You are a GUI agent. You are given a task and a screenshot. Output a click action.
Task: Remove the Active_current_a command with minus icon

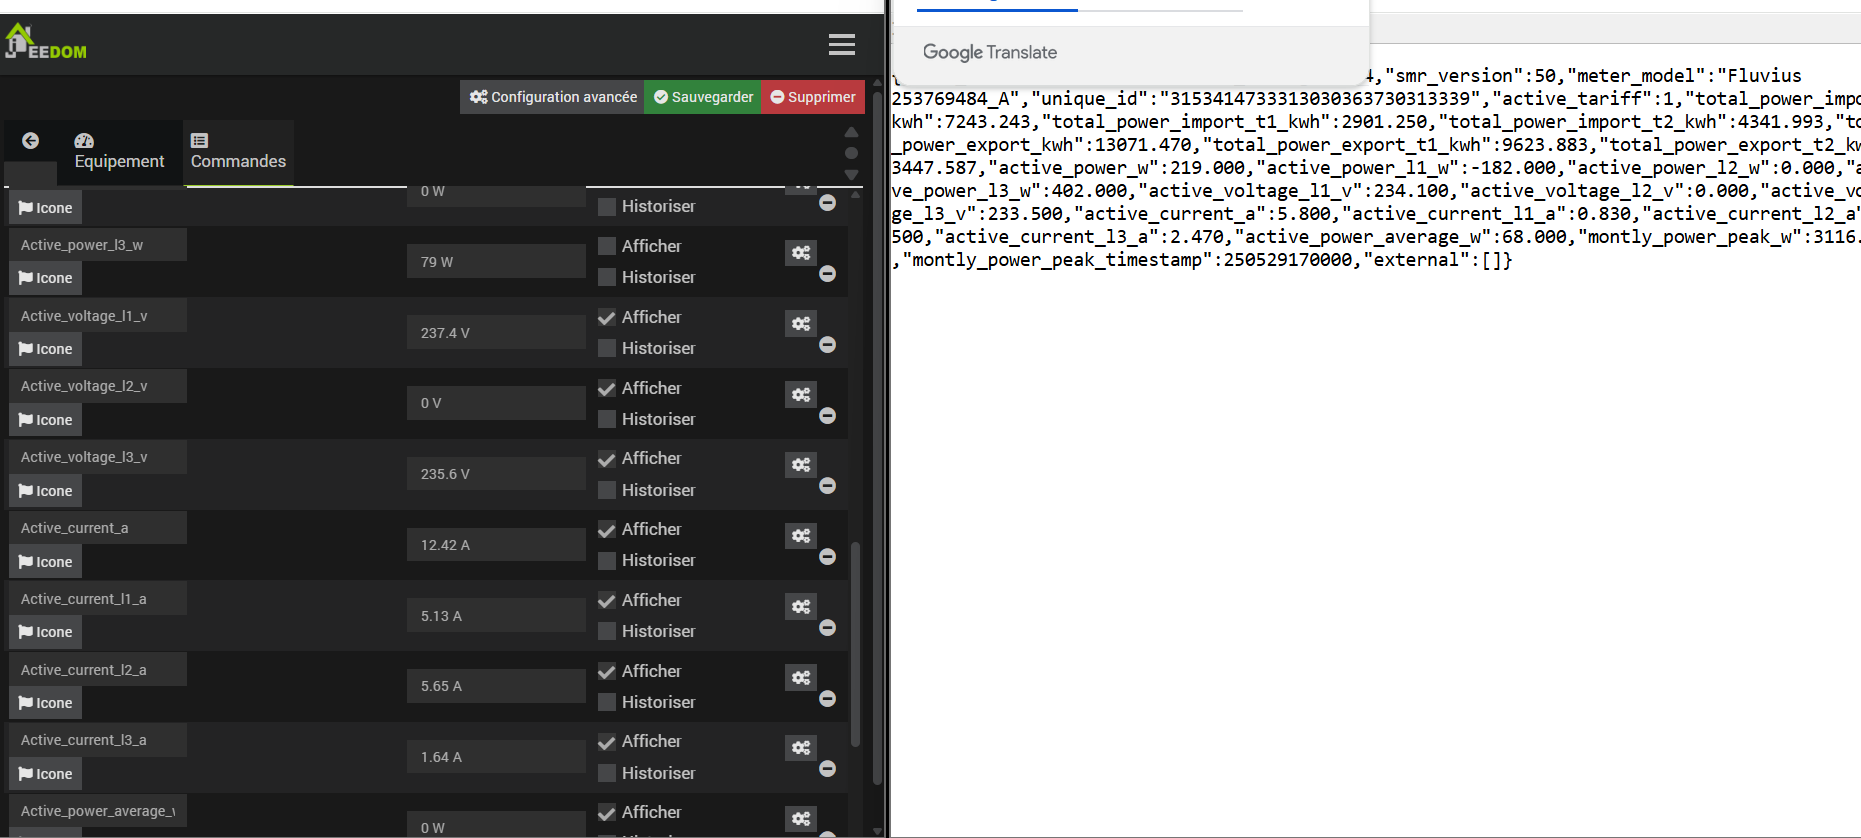coord(827,557)
